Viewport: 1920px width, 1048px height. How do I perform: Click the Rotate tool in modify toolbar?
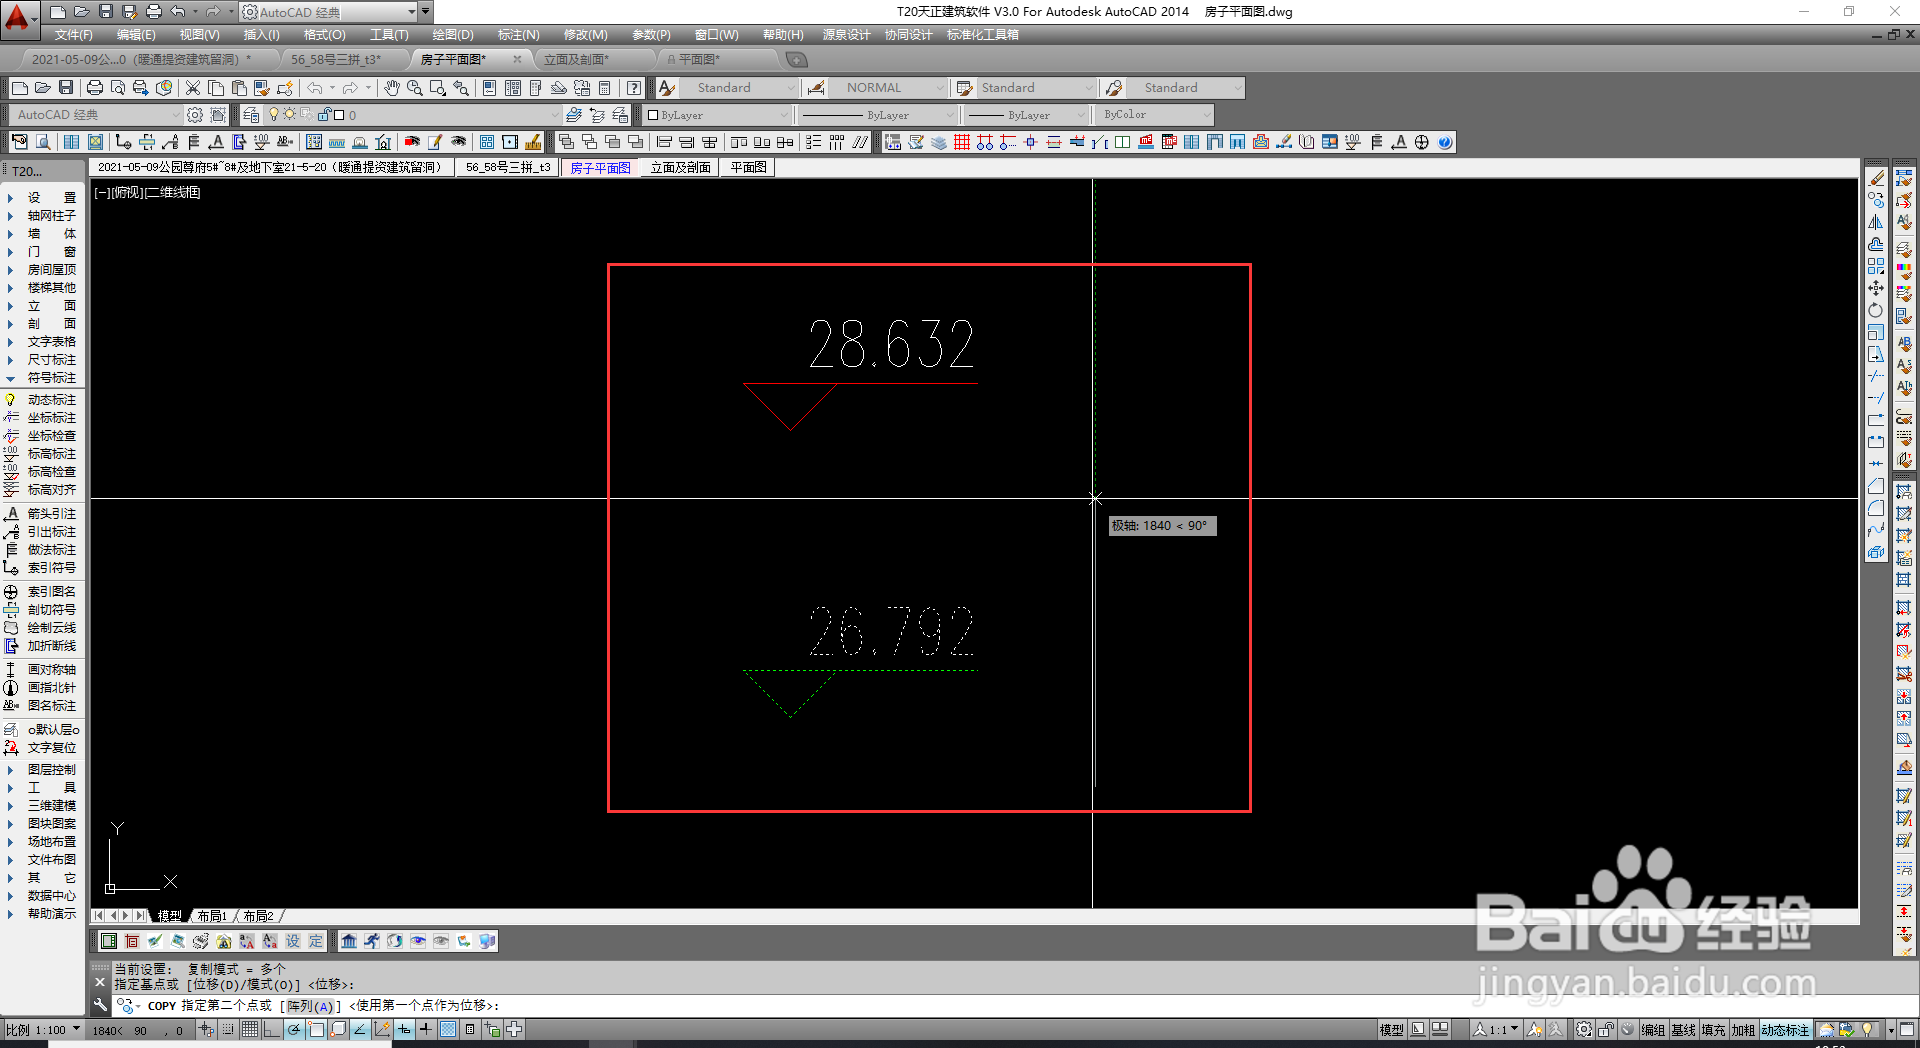click(1876, 310)
